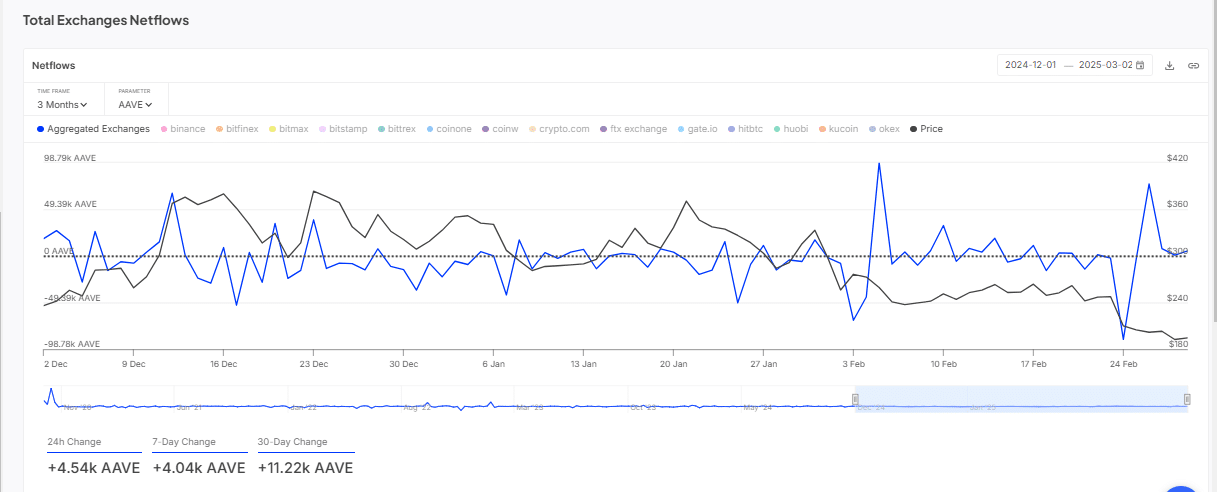Open calendar icon in date range

[x=1140, y=65]
